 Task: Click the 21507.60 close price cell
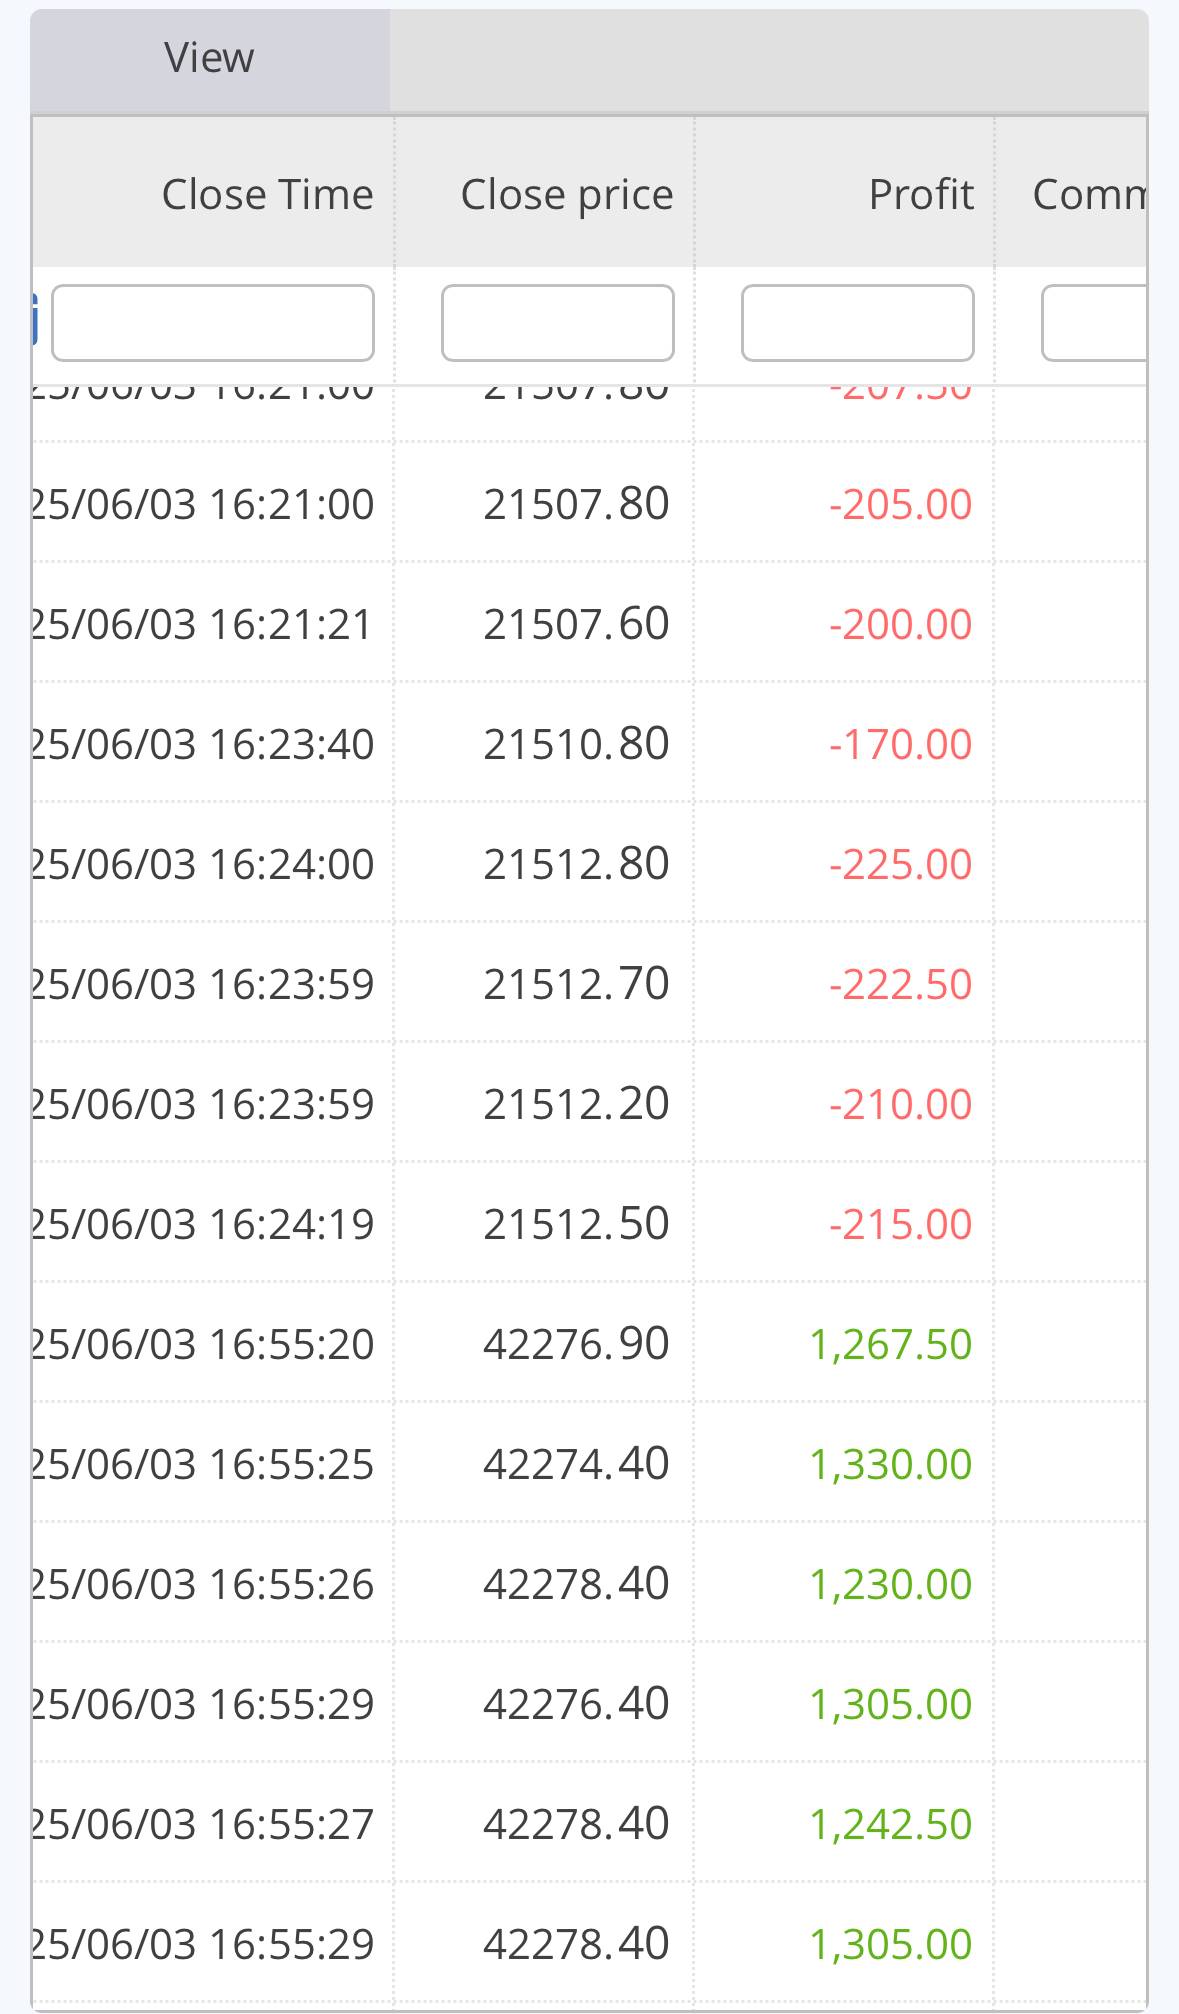point(576,624)
